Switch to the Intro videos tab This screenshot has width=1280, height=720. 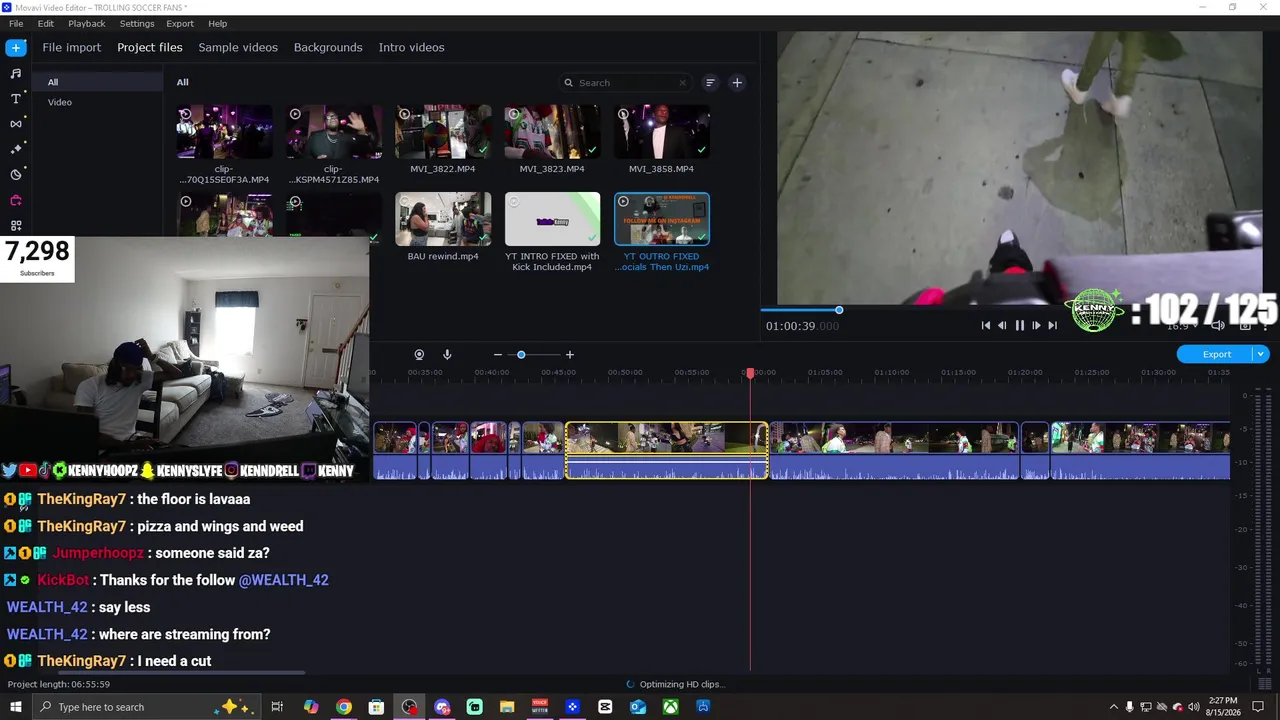[x=411, y=47]
